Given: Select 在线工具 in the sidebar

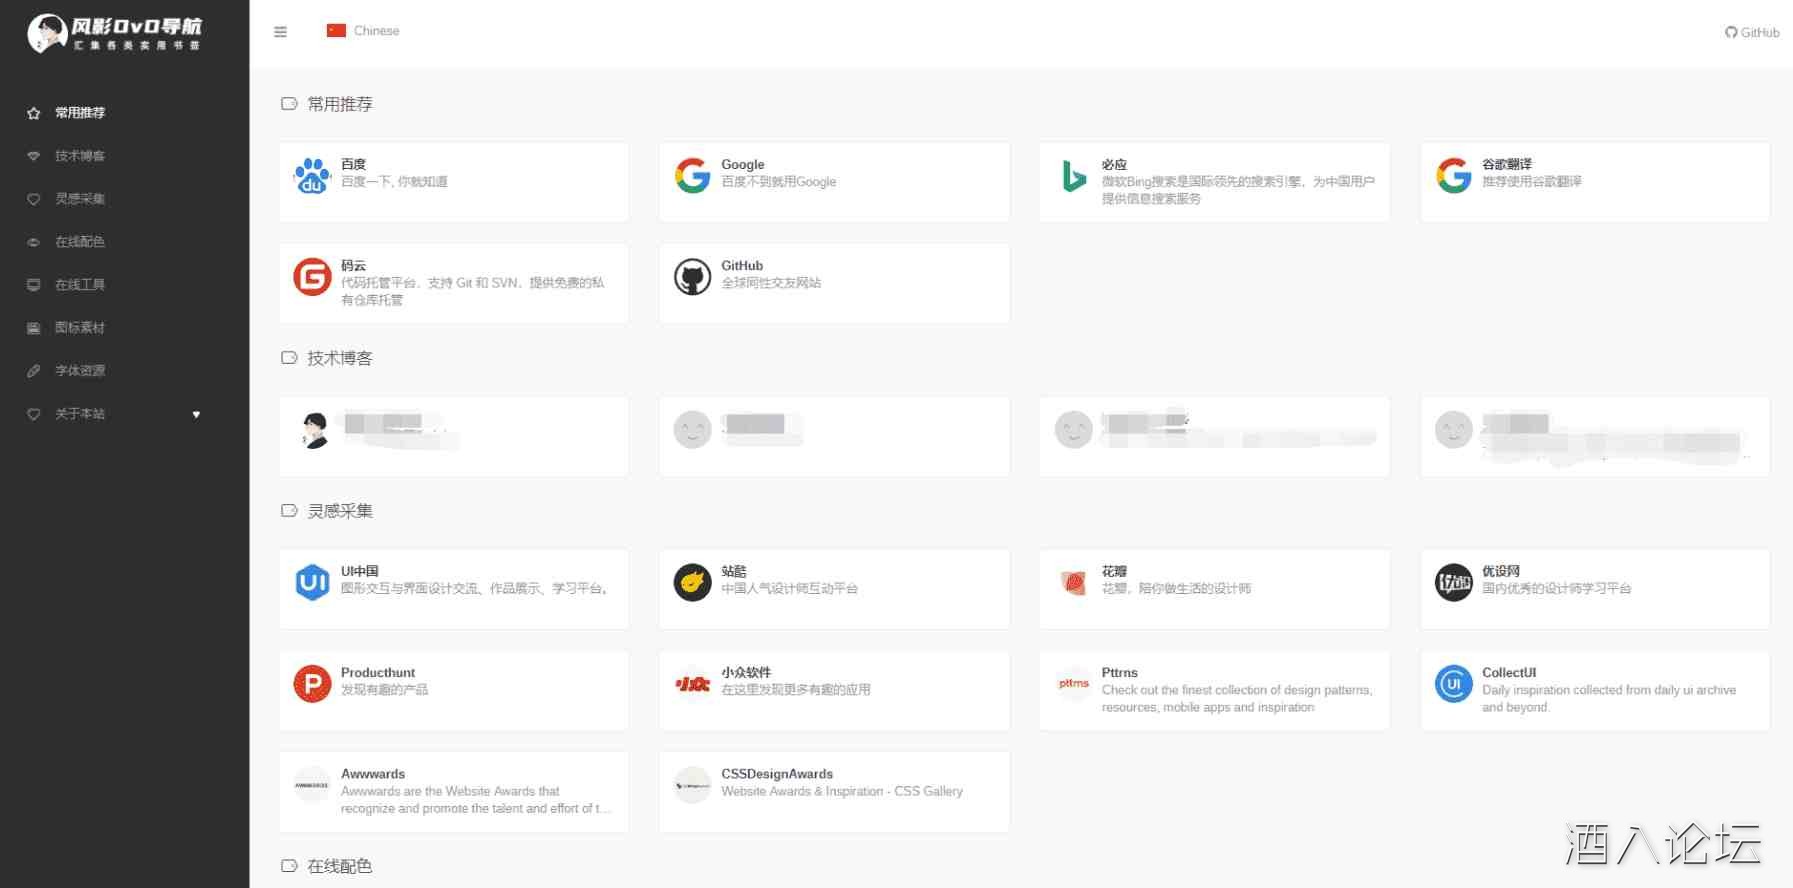Looking at the screenshot, I should 80,285.
